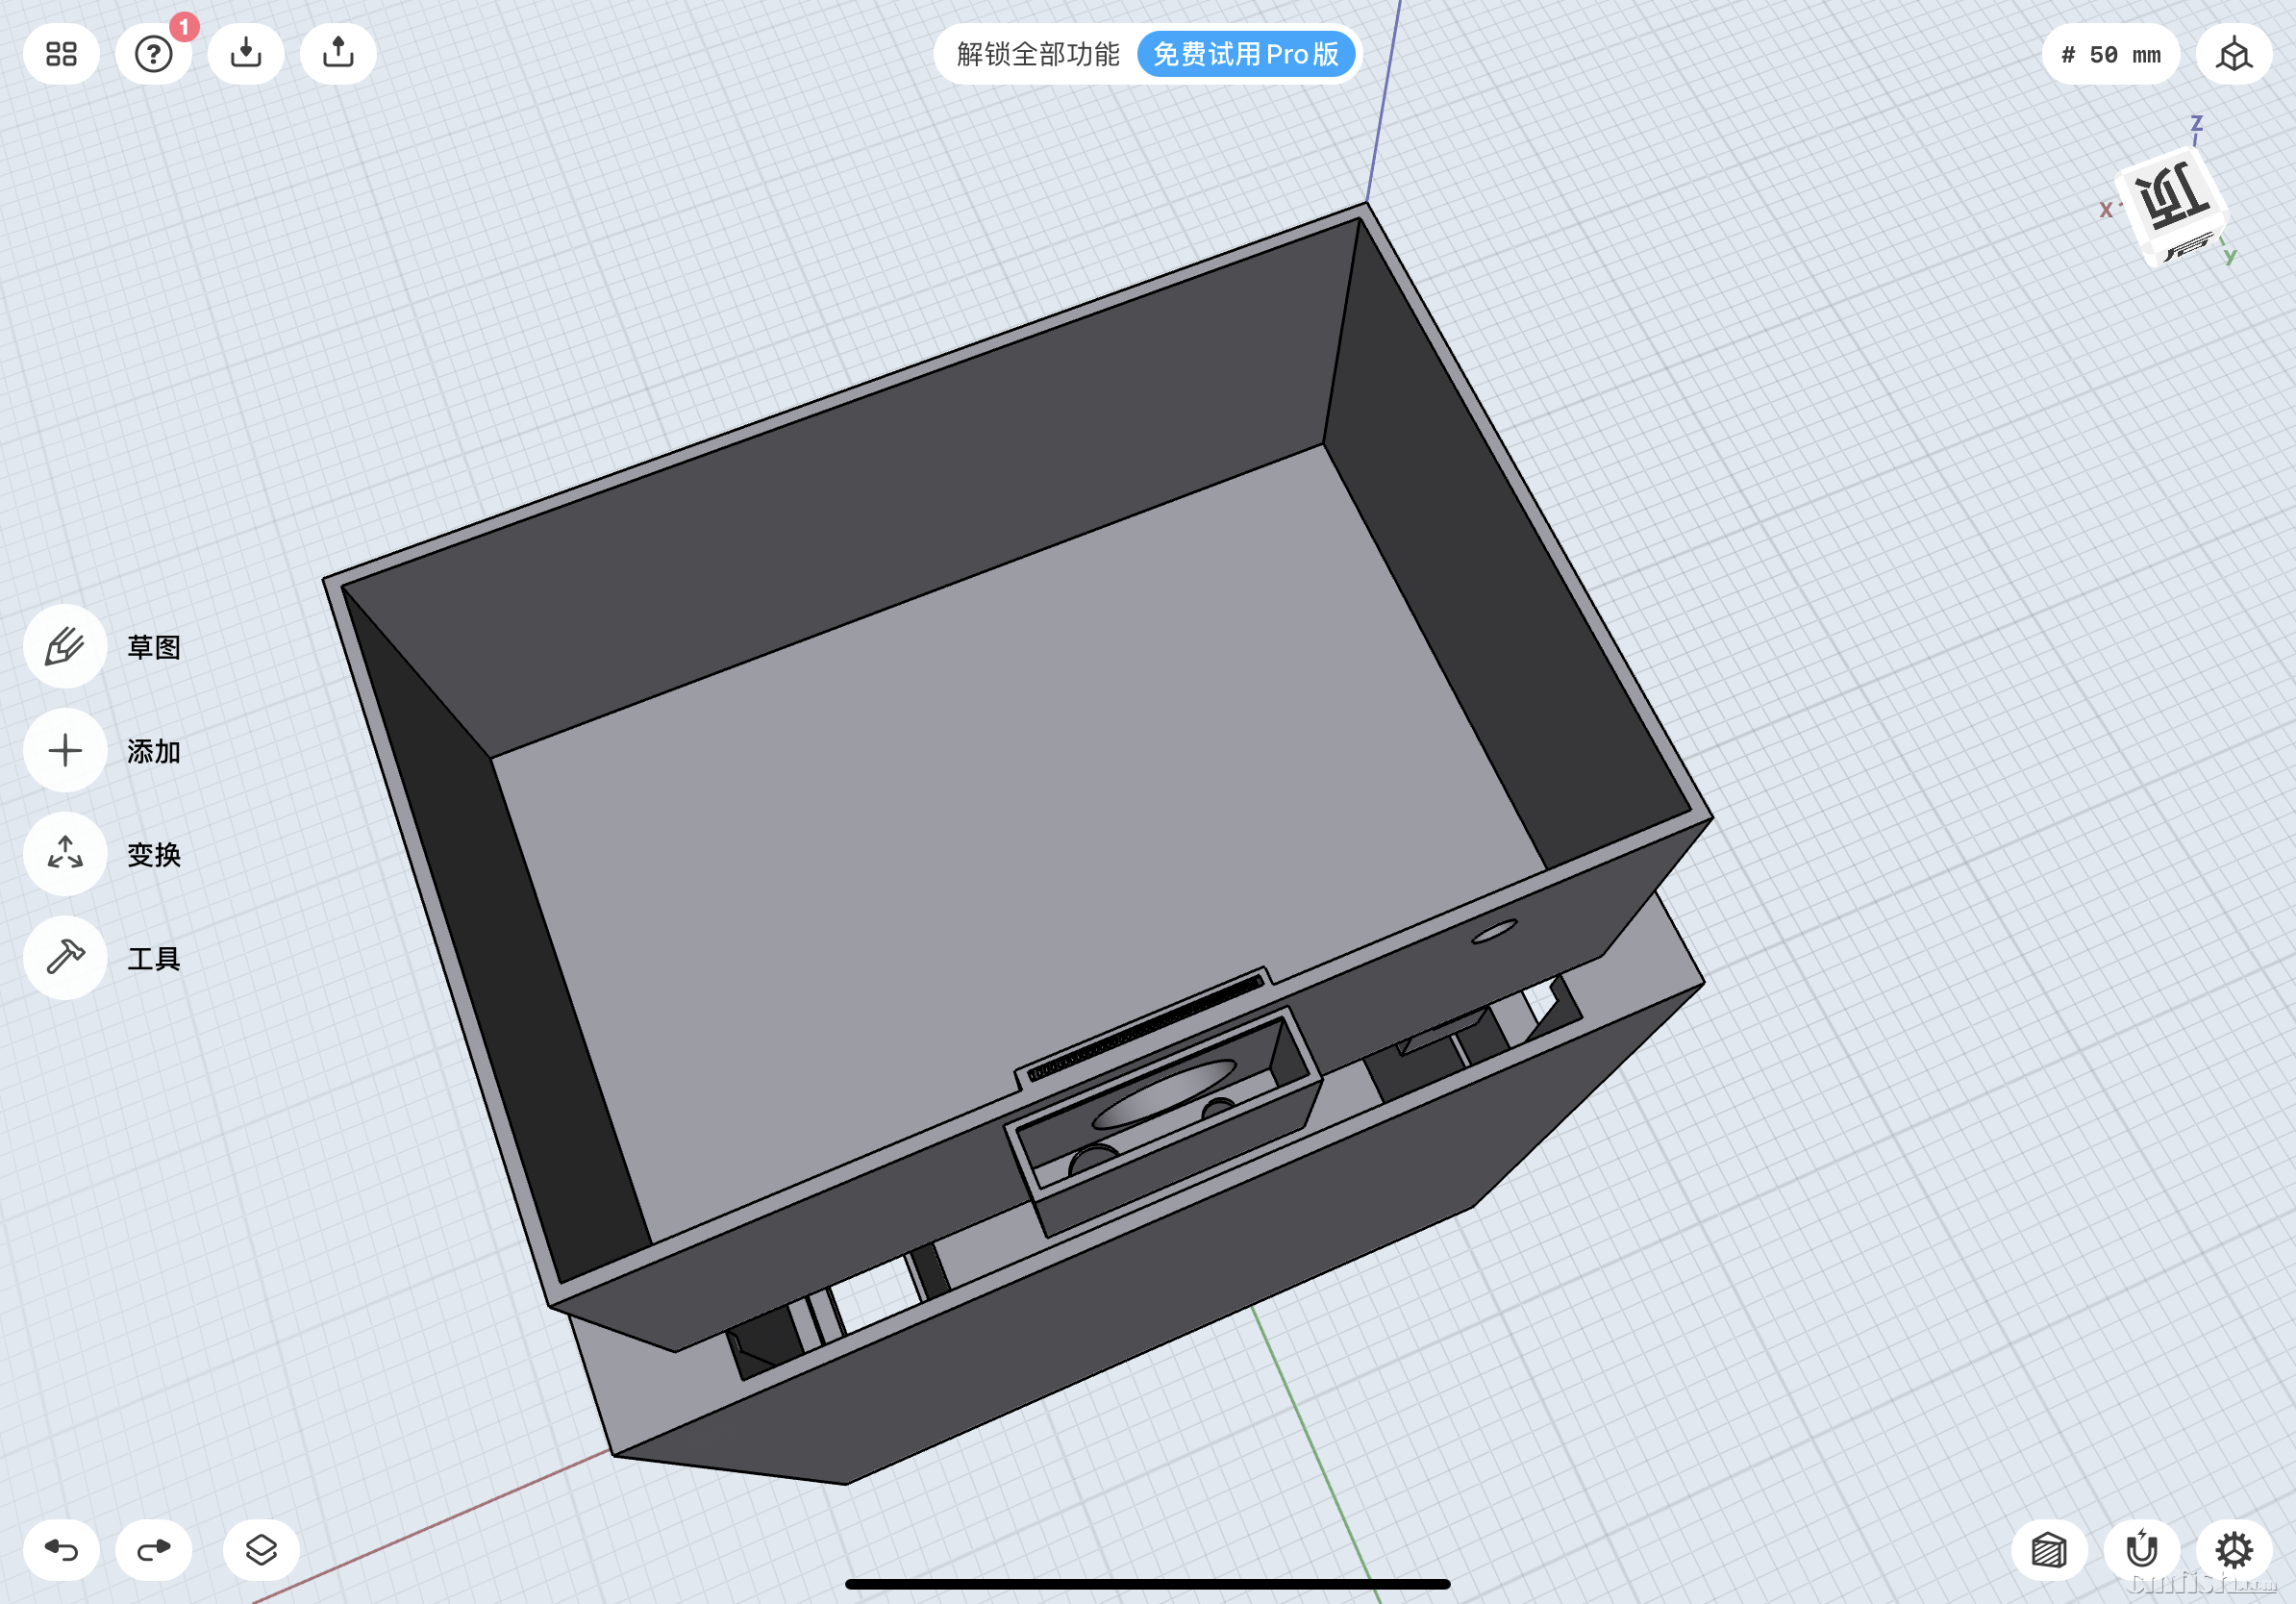
Task: Click the import download icon
Action: [x=246, y=54]
